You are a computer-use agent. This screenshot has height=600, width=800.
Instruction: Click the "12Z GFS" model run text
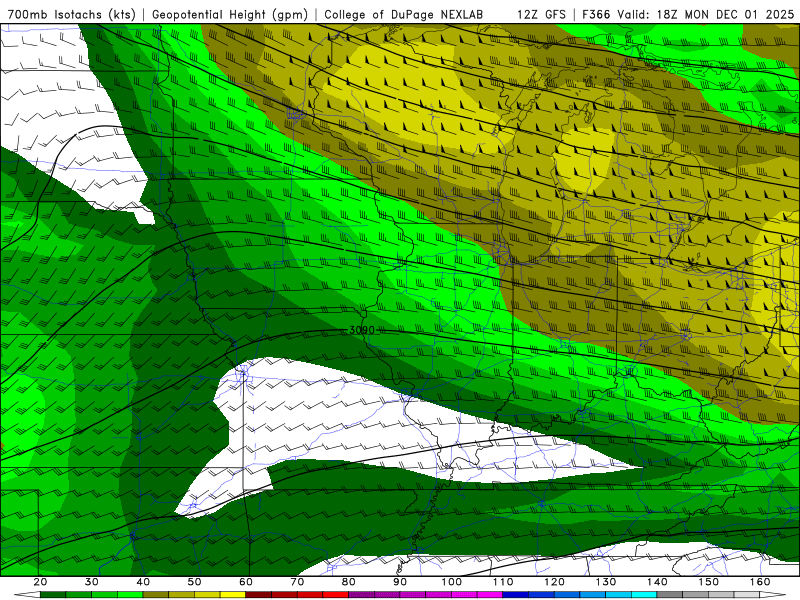pos(541,15)
